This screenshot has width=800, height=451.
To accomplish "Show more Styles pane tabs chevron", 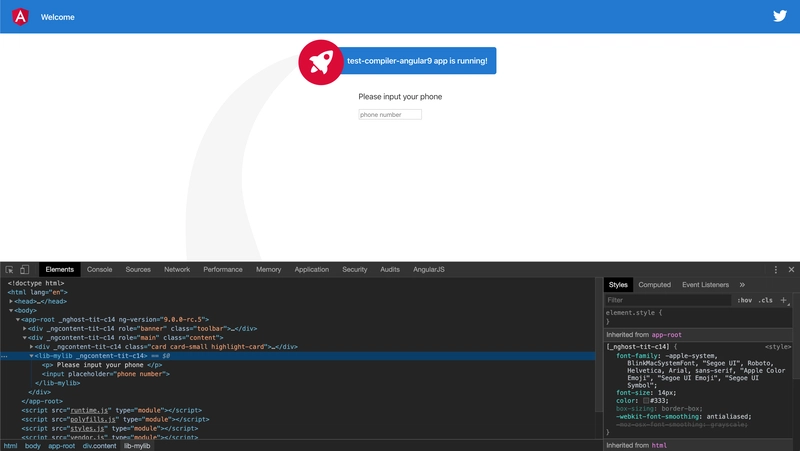I will (x=742, y=285).
